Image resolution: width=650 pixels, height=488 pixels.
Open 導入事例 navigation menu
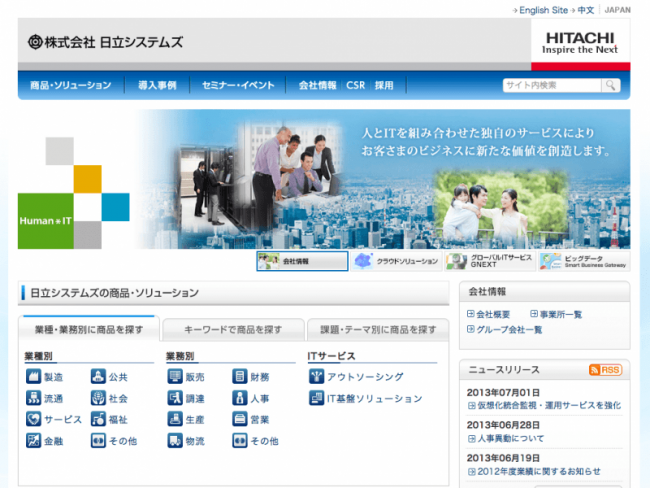point(157,85)
